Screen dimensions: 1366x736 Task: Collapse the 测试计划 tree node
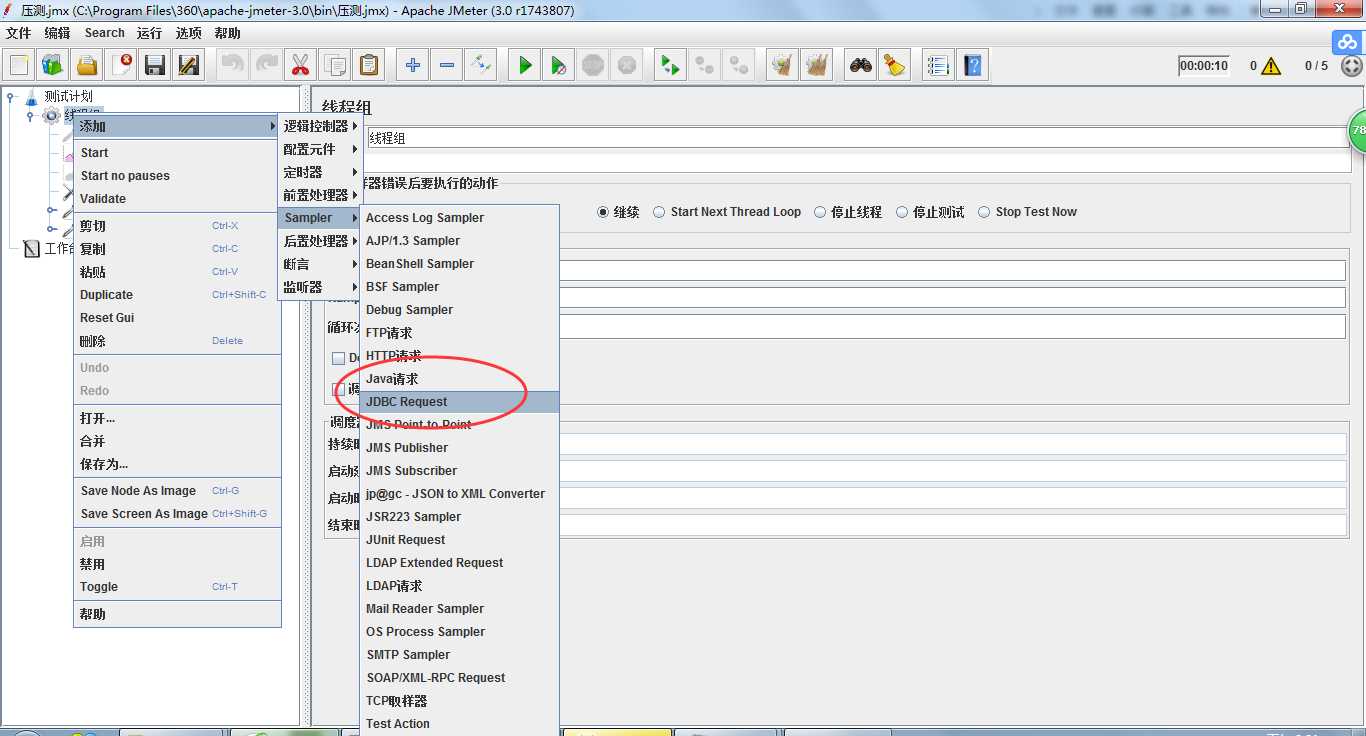(11, 96)
